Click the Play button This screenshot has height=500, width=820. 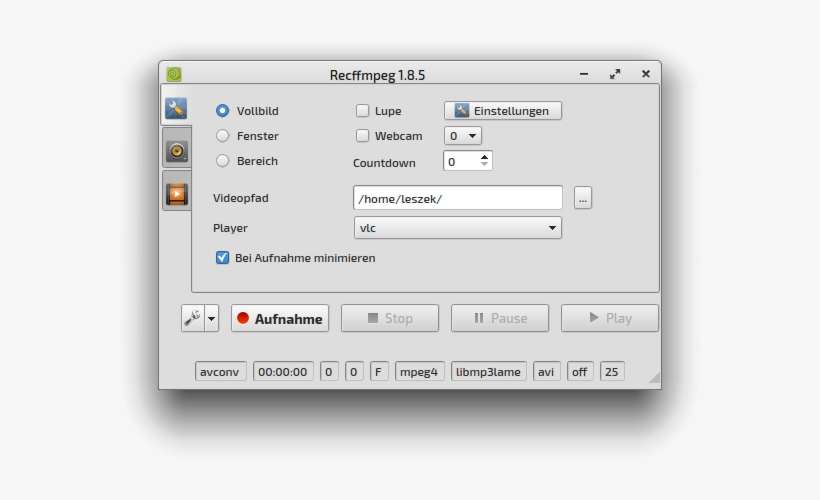610,318
